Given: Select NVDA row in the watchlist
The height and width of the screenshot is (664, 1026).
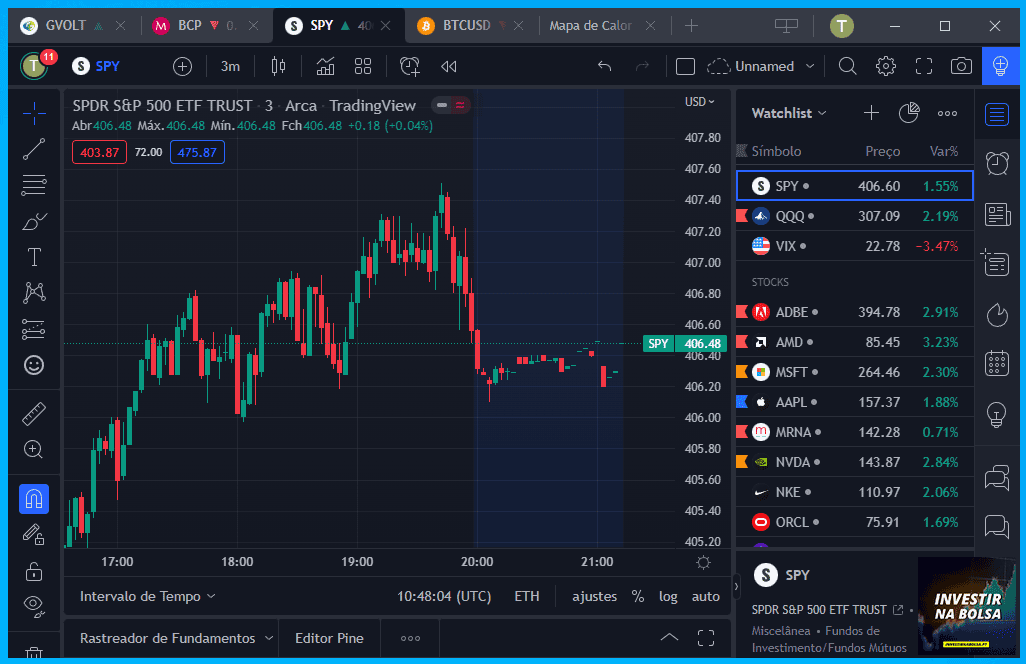Looking at the screenshot, I should [854, 462].
